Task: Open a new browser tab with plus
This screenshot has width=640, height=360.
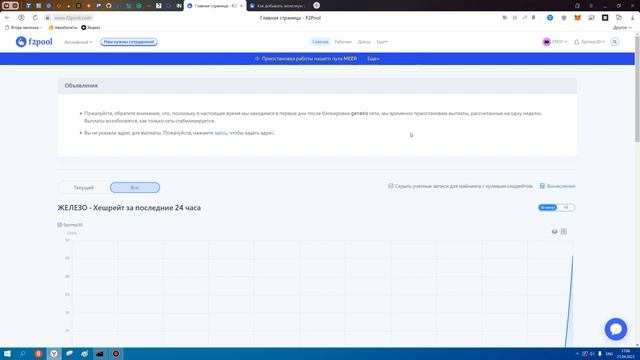Action: point(317,5)
